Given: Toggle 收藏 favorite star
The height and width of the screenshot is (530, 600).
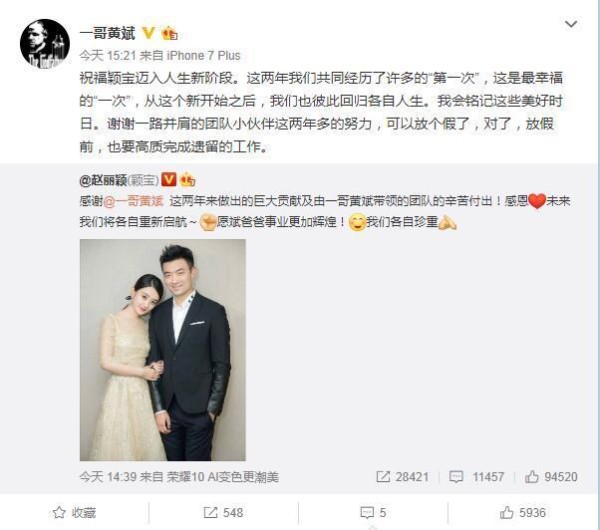Looking at the screenshot, I should click(x=74, y=513).
